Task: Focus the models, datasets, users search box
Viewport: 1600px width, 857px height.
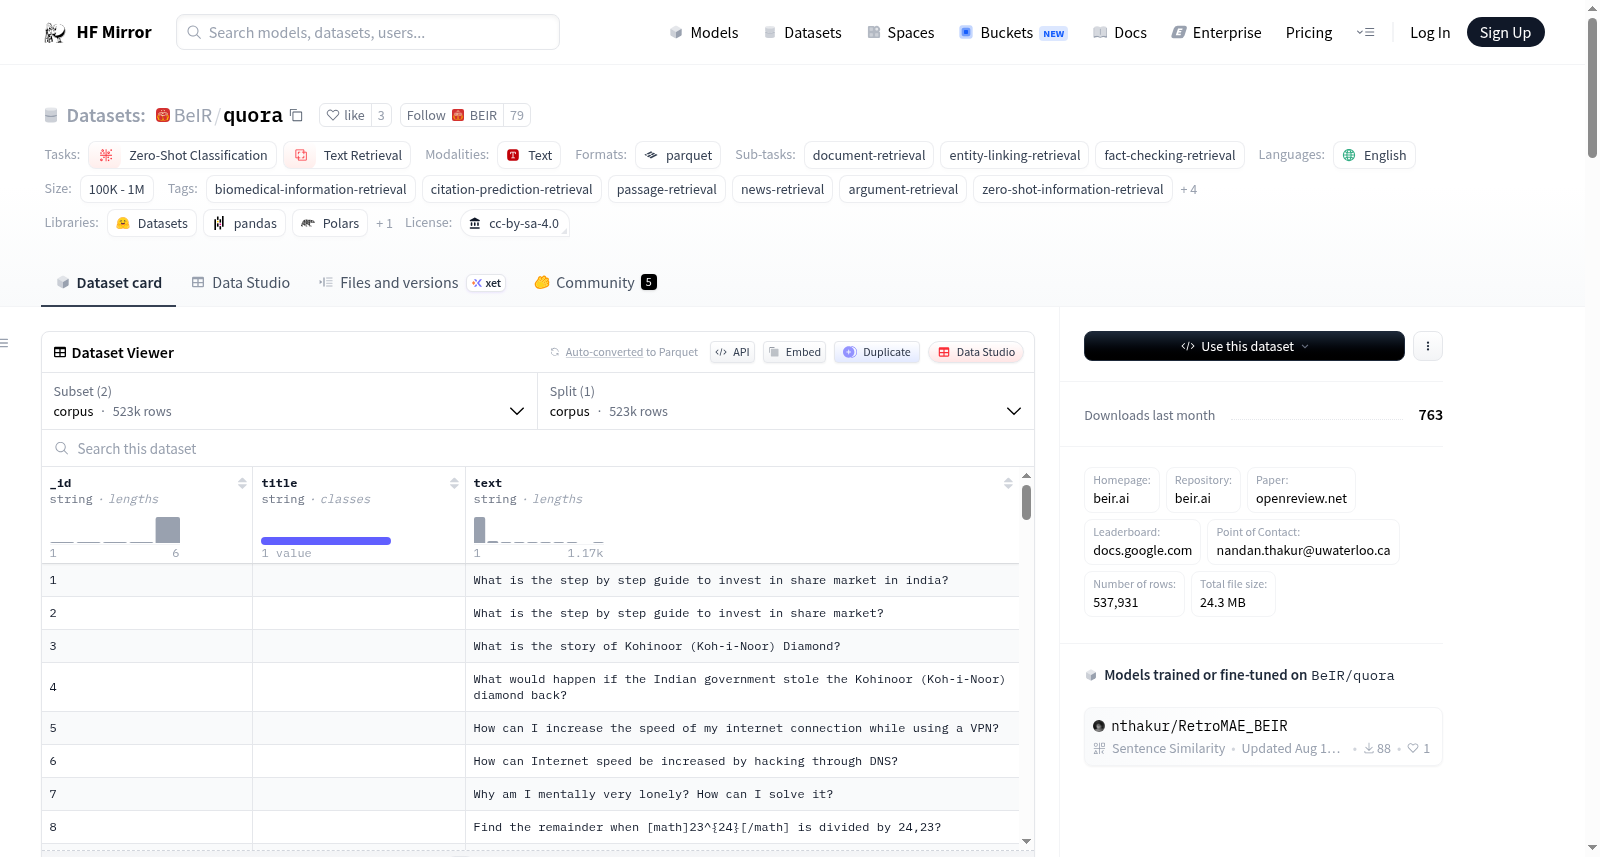Action: [x=368, y=32]
